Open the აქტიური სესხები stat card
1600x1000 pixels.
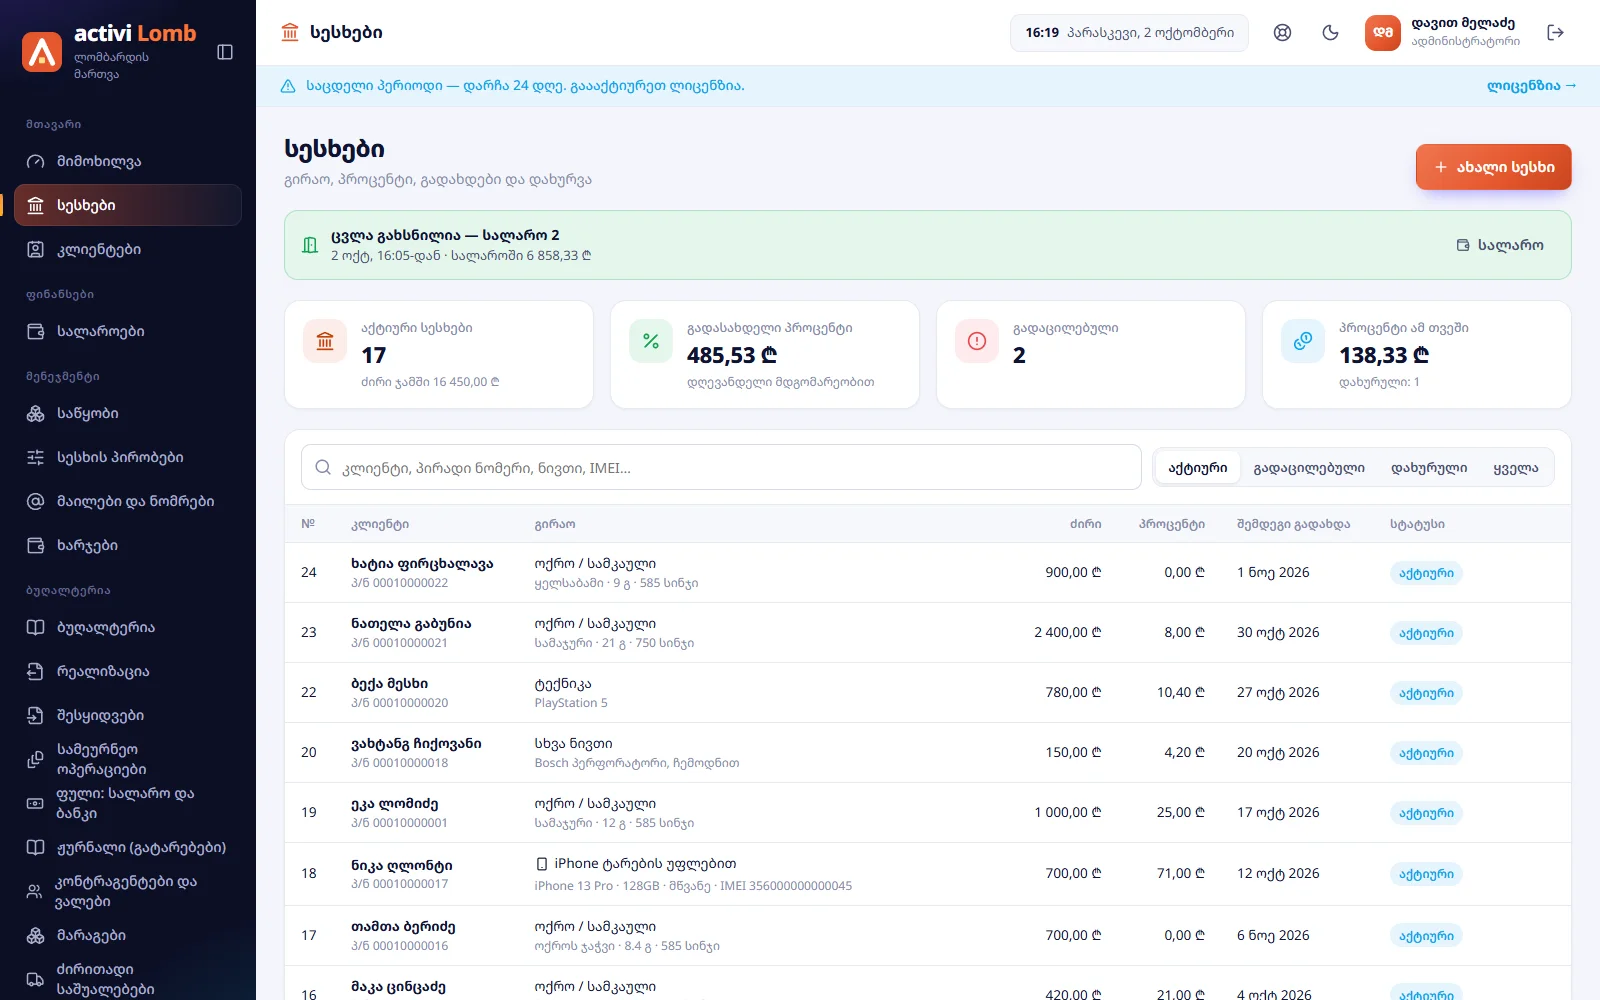click(439, 355)
